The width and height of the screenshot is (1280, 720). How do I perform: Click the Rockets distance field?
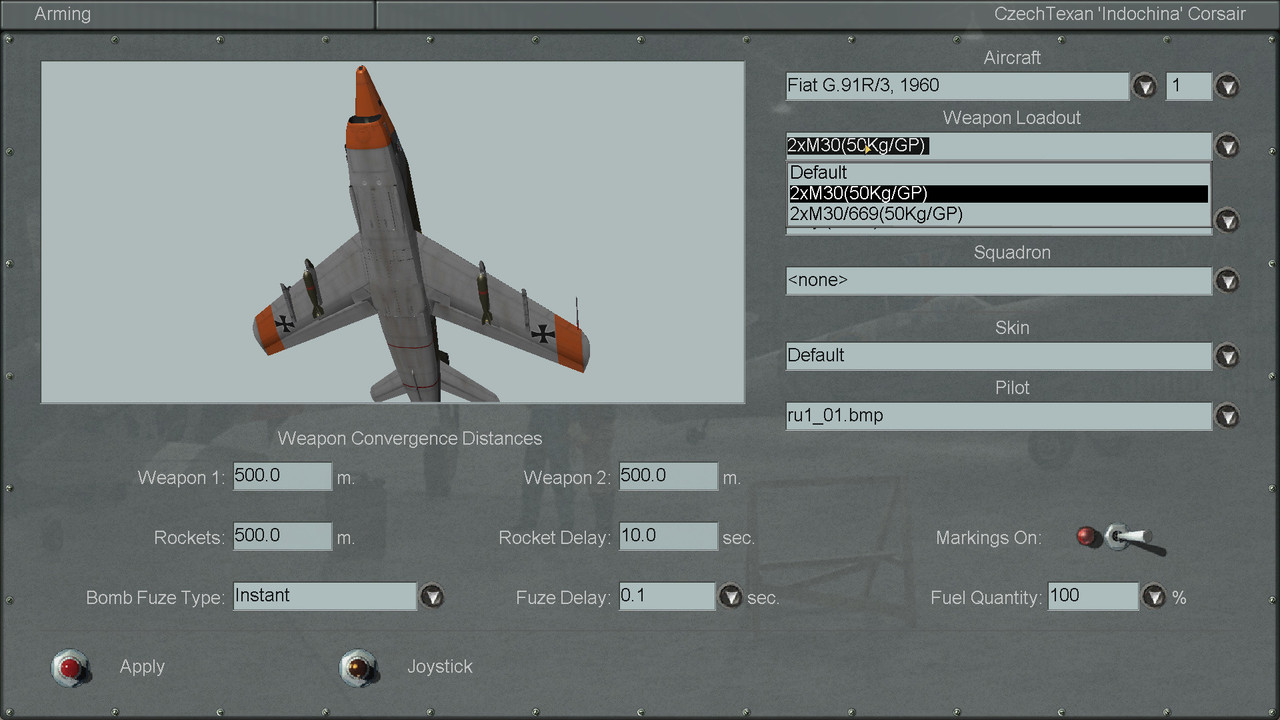tap(282, 536)
